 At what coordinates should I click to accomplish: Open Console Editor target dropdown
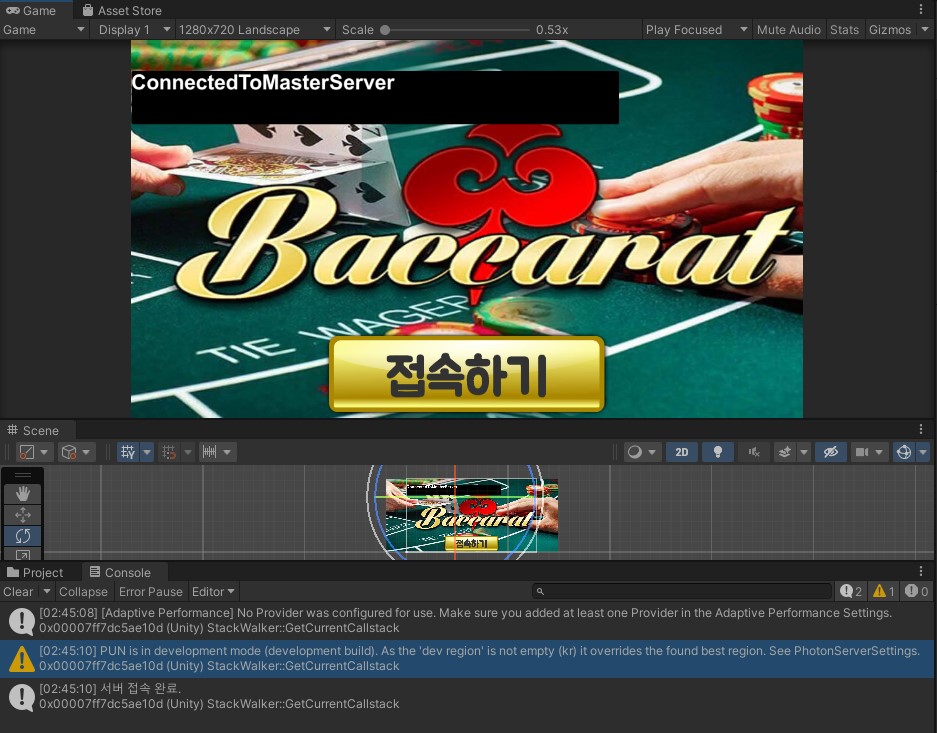213,591
